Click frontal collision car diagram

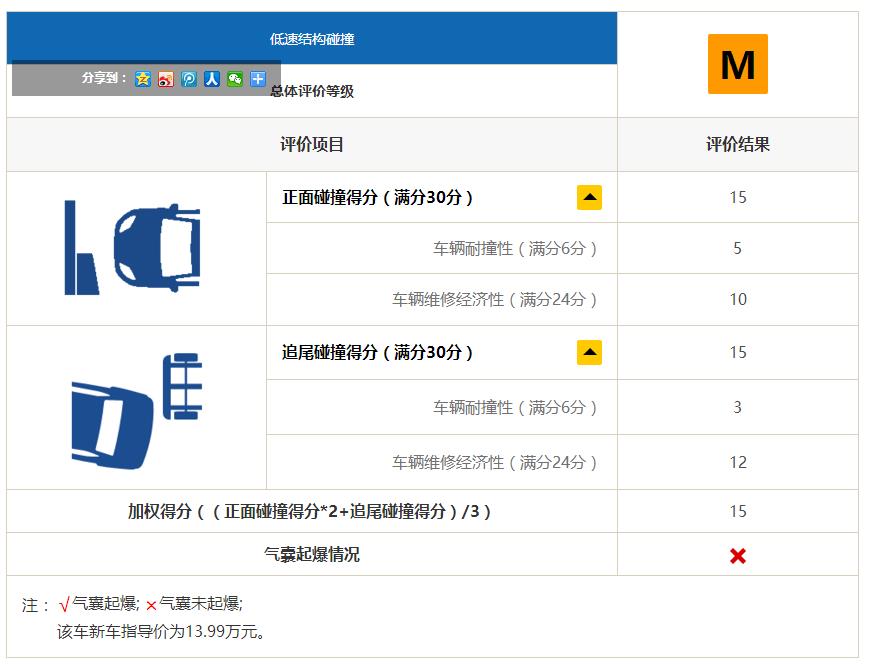pyautogui.click(x=132, y=247)
